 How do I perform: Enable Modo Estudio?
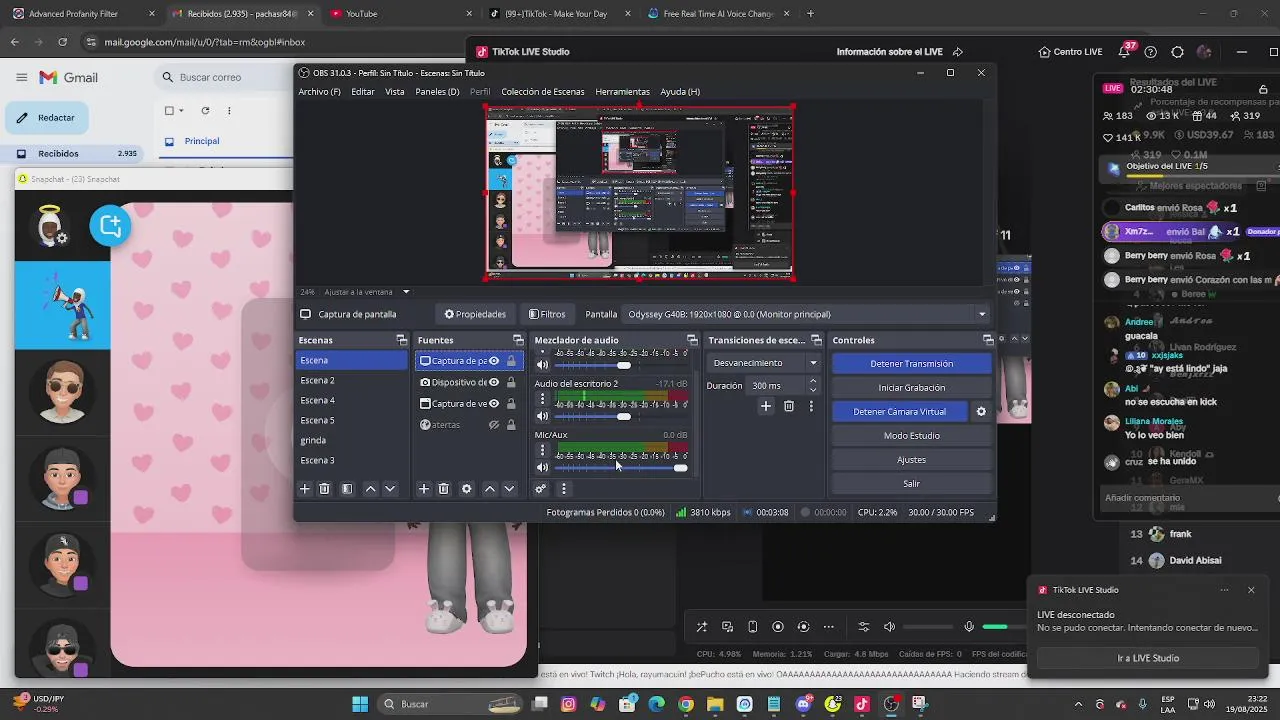pyautogui.click(x=911, y=436)
